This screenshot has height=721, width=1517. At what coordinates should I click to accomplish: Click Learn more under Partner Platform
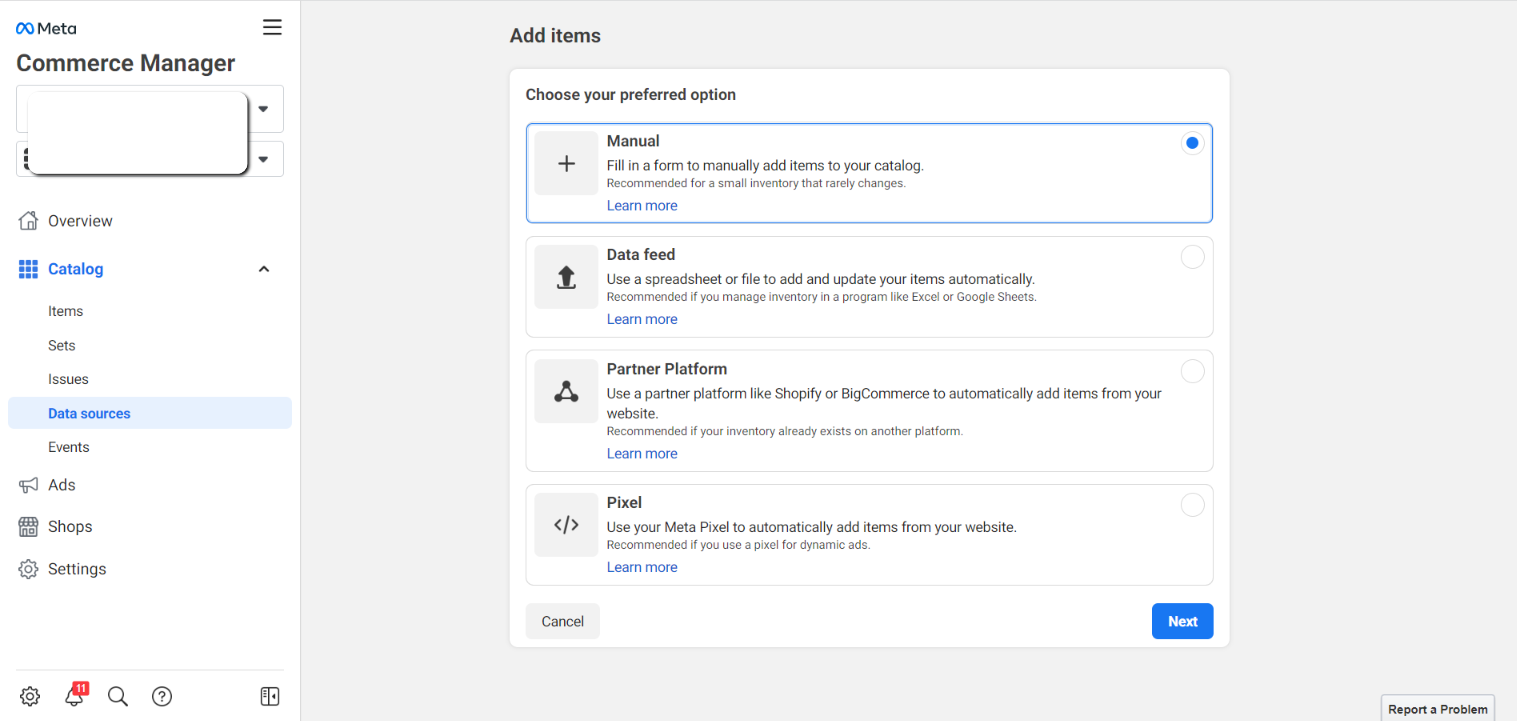pyautogui.click(x=642, y=453)
